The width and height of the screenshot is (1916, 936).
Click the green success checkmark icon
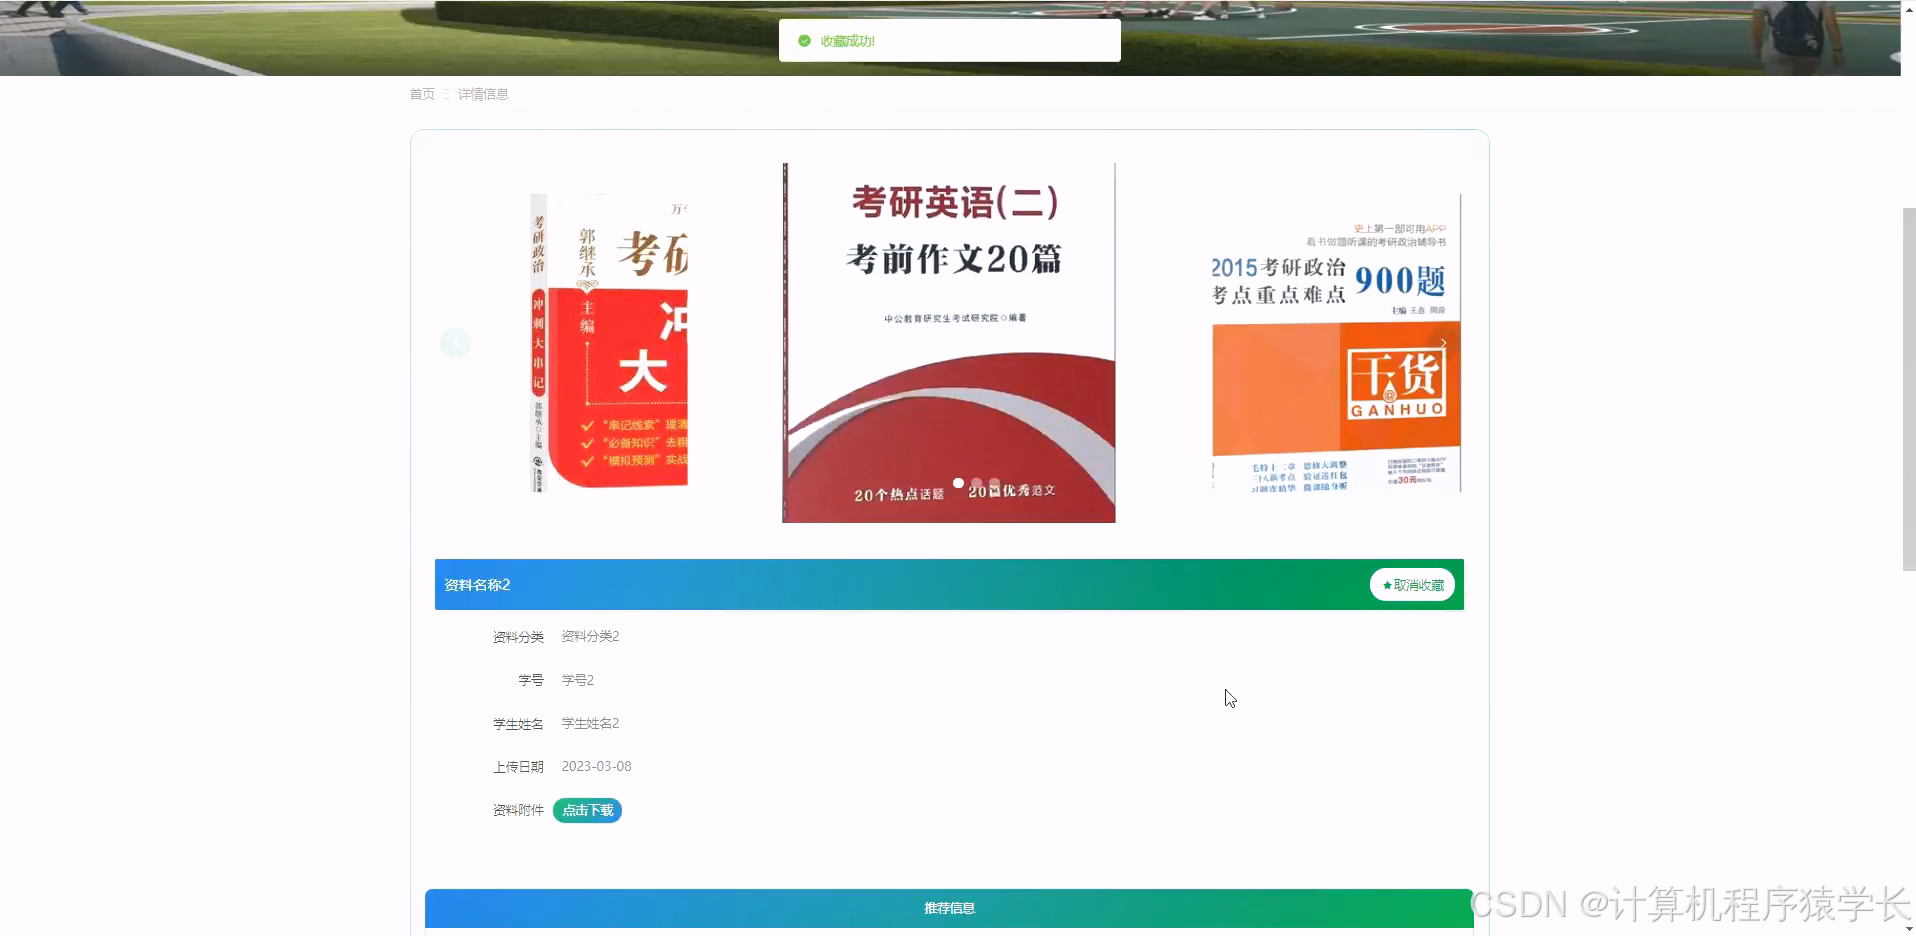pos(803,41)
